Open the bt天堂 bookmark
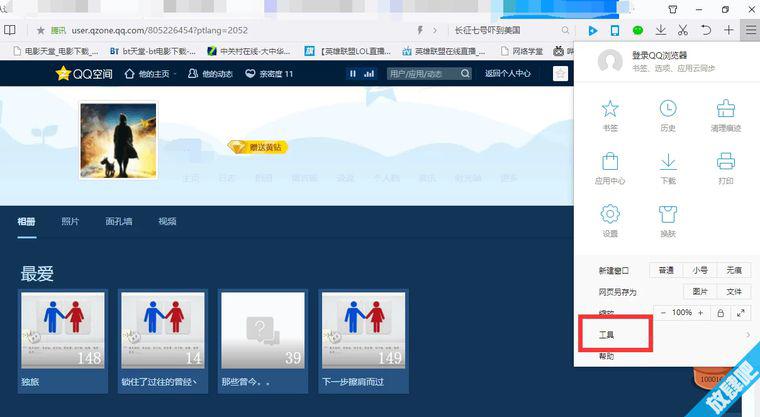 point(153,51)
